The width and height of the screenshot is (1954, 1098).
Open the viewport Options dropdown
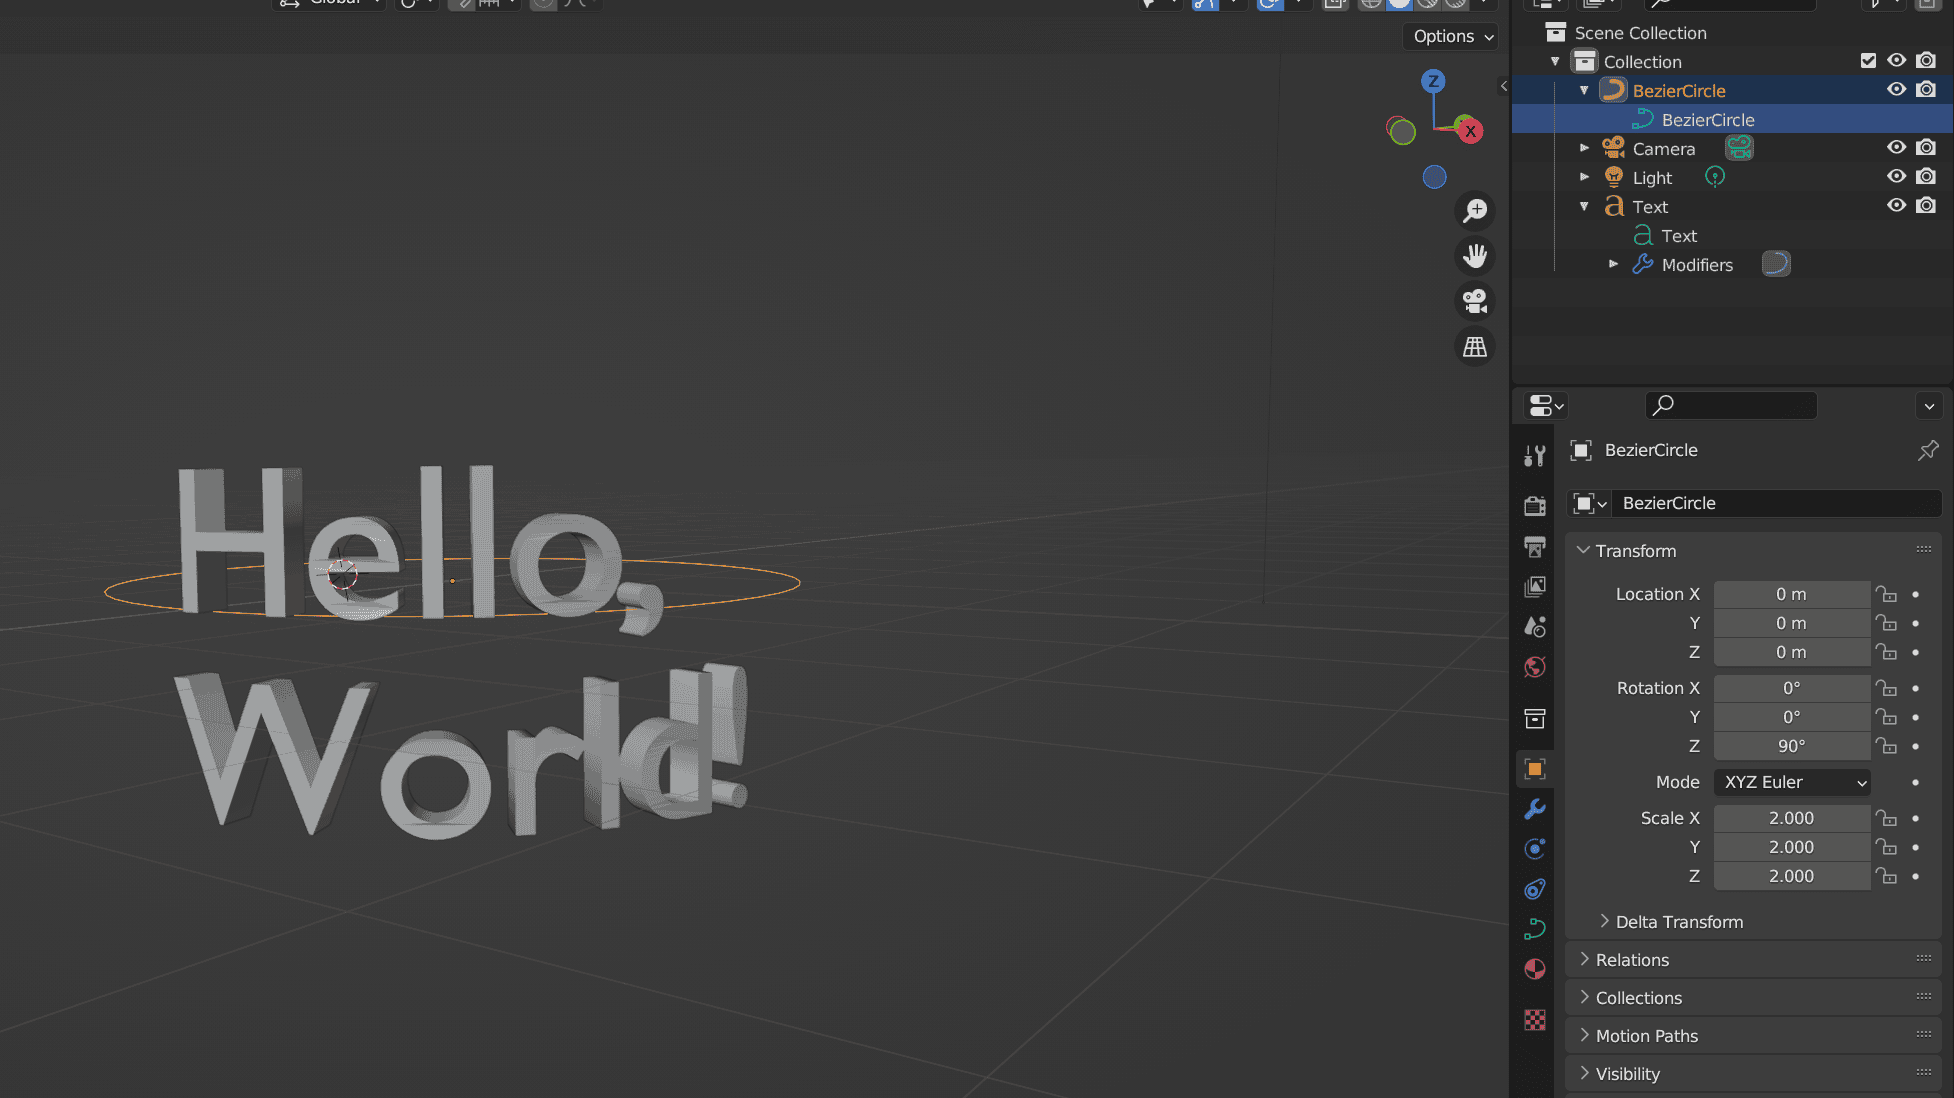tap(1452, 36)
